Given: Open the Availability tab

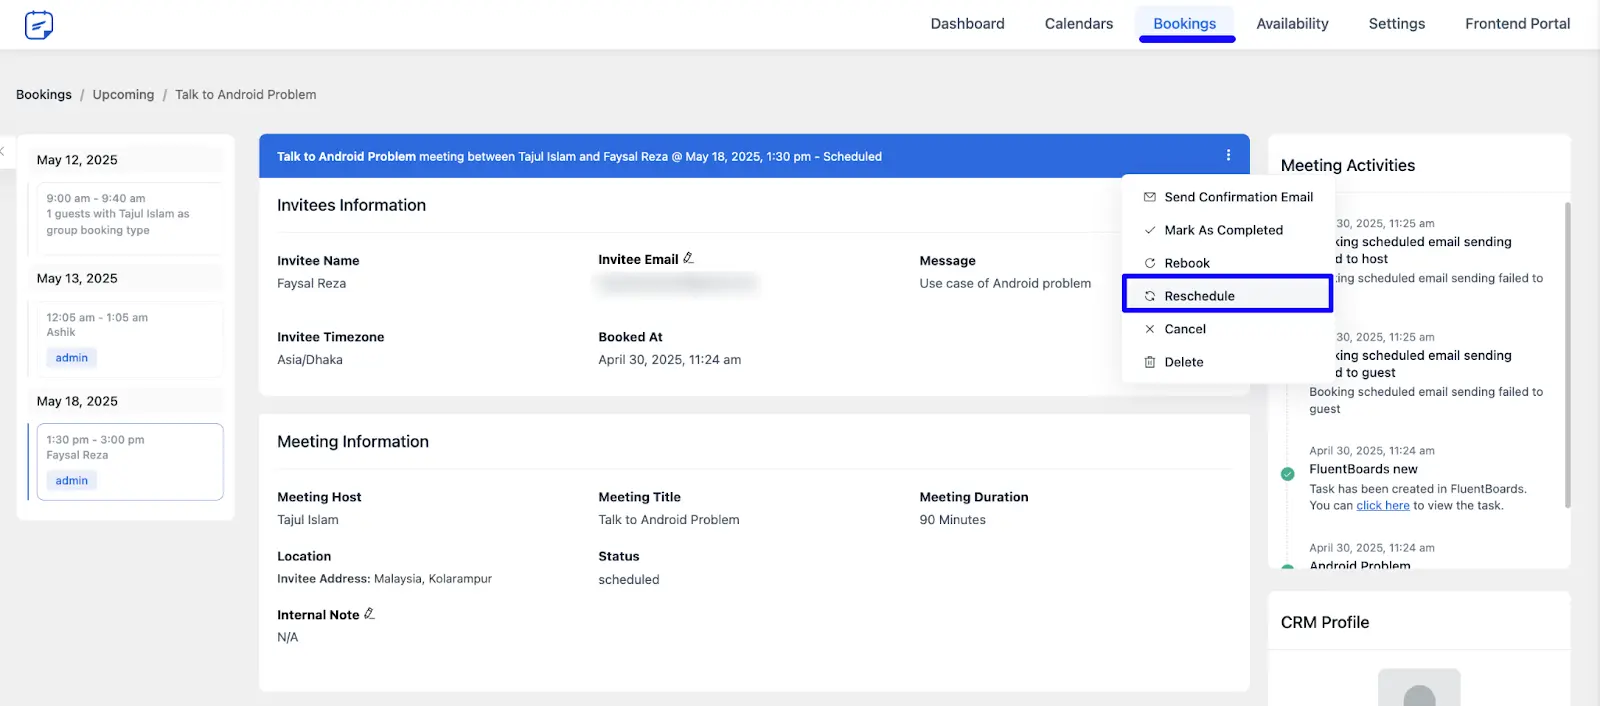Looking at the screenshot, I should (x=1292, y=24).
